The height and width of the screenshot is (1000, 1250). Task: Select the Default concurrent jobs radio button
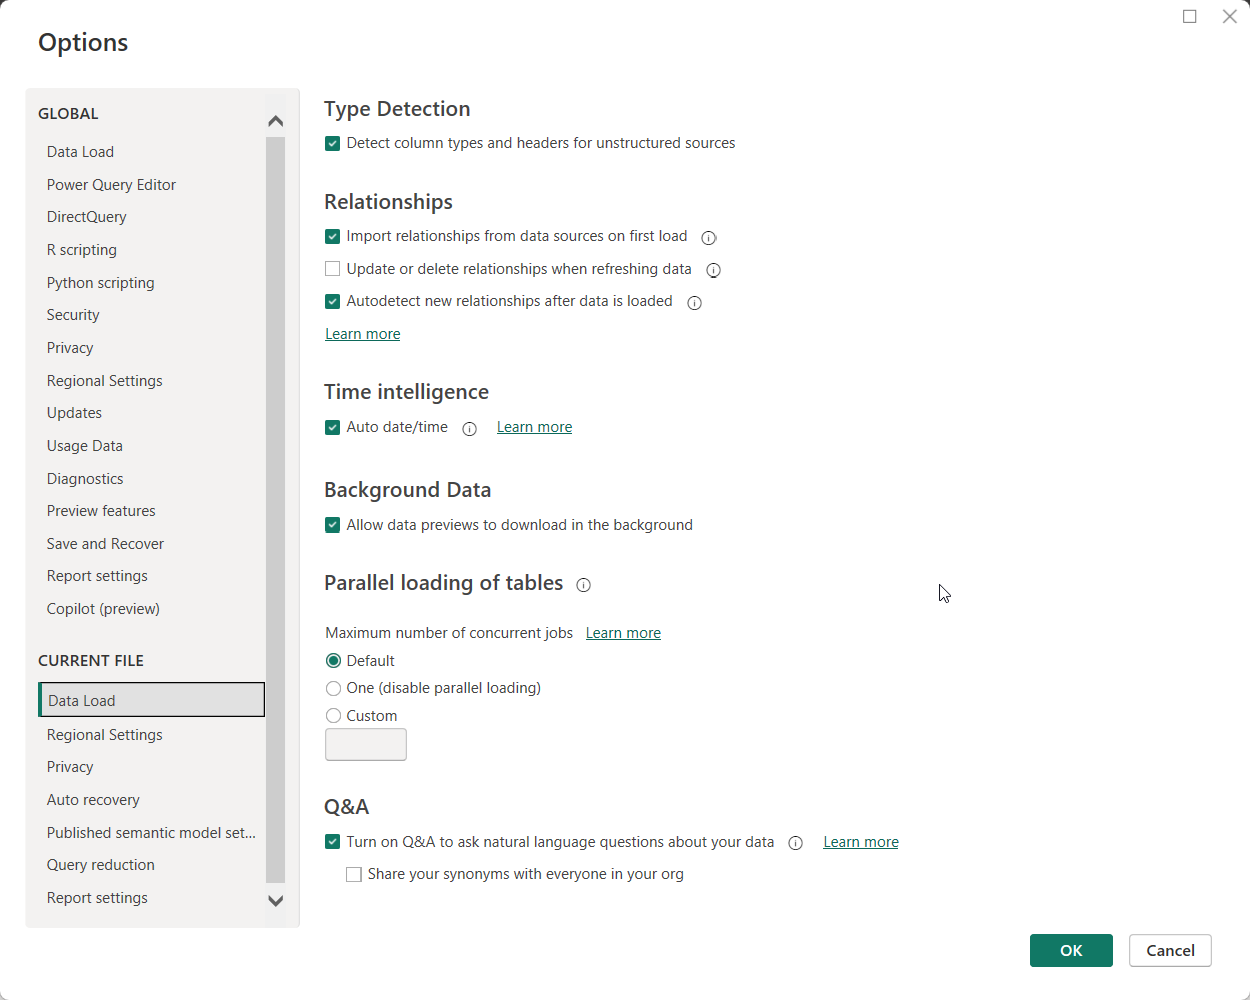[x=334, y=661]
